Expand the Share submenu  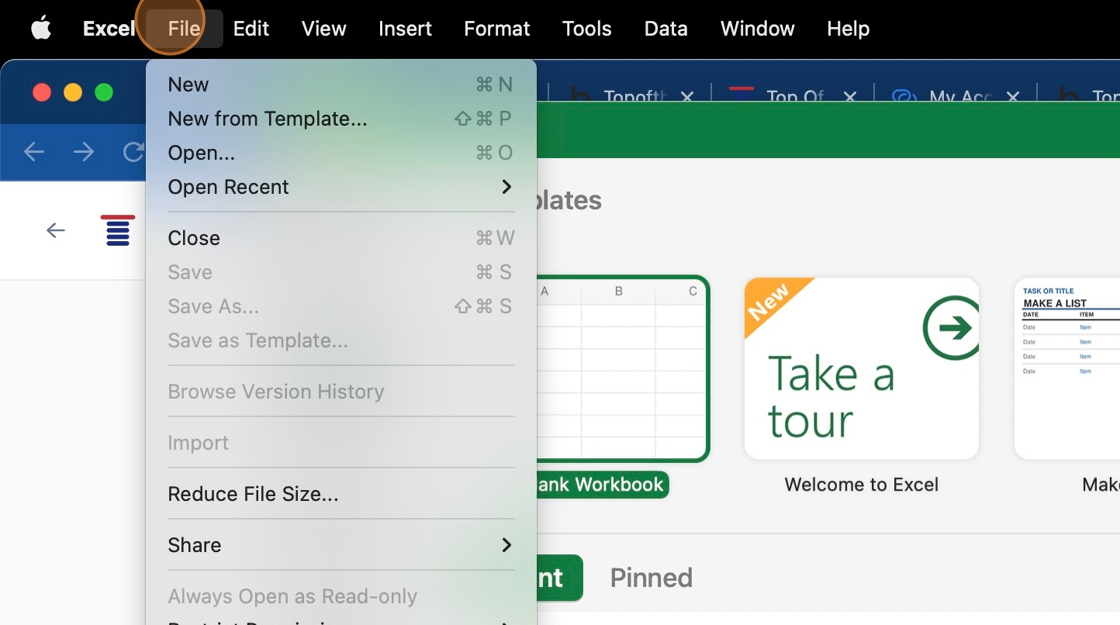(x=341, y=545)
